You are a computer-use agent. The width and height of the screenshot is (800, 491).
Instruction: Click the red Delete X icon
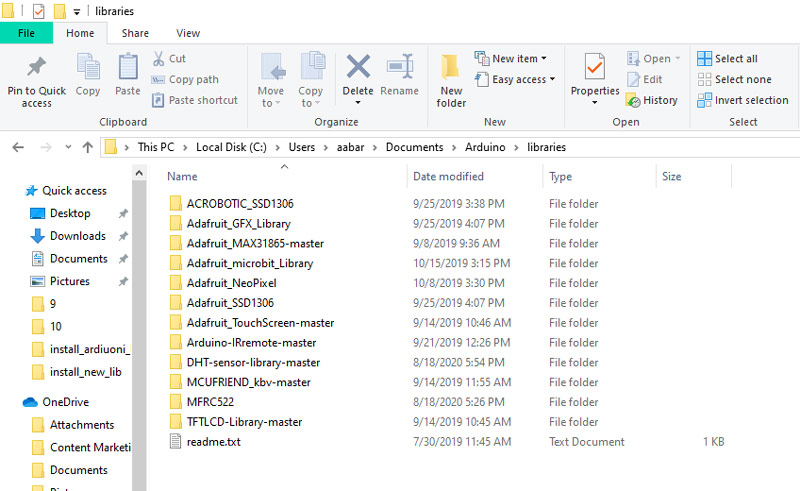pos(358,66)
